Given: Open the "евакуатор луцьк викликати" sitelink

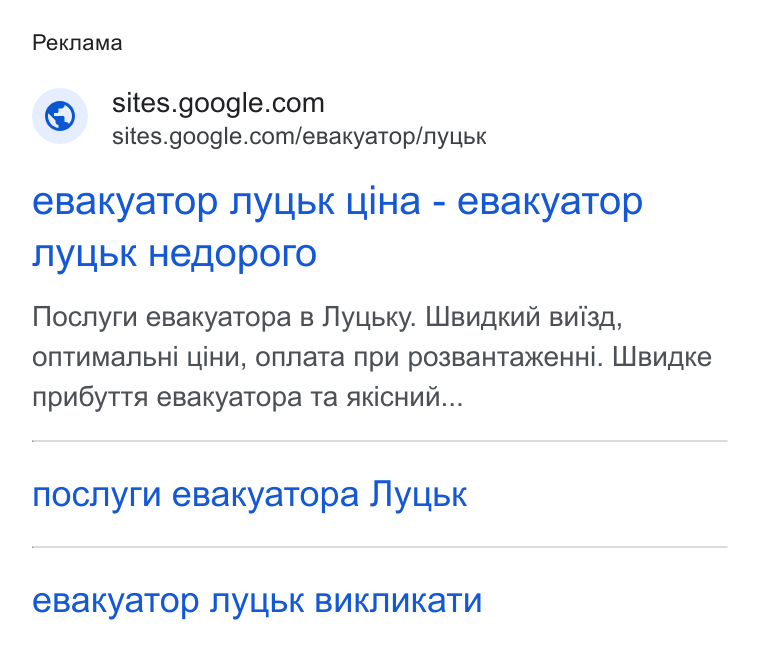Looking at the screenshot, I should 257,601.
